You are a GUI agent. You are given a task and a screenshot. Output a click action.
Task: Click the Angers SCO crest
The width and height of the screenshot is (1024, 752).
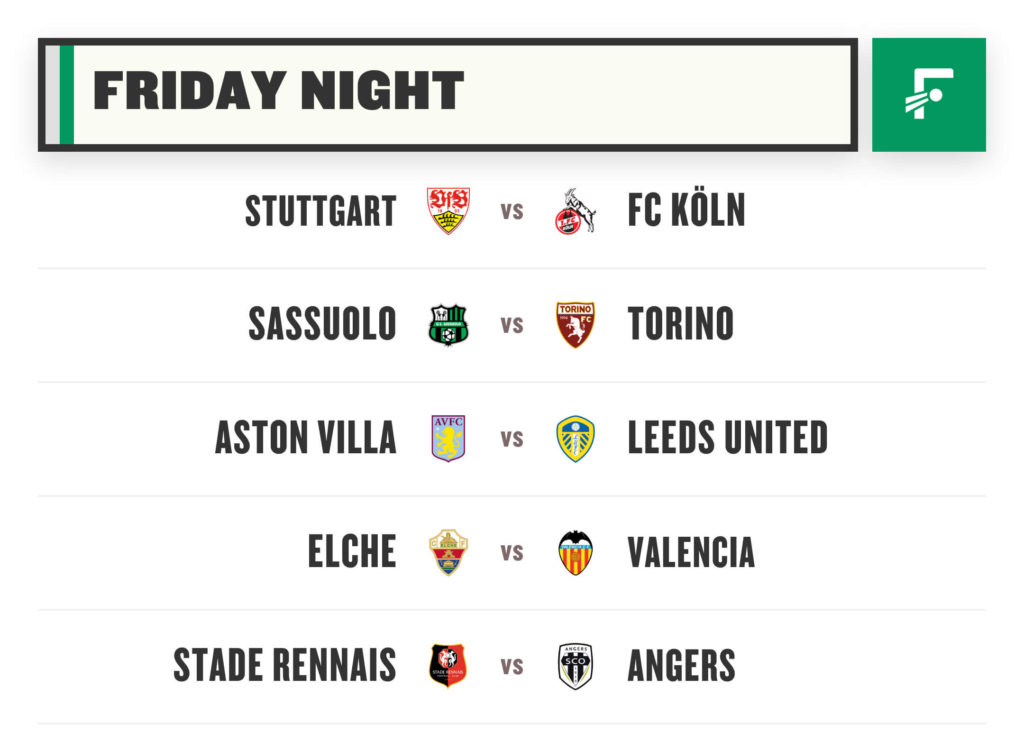coord(575,666)
